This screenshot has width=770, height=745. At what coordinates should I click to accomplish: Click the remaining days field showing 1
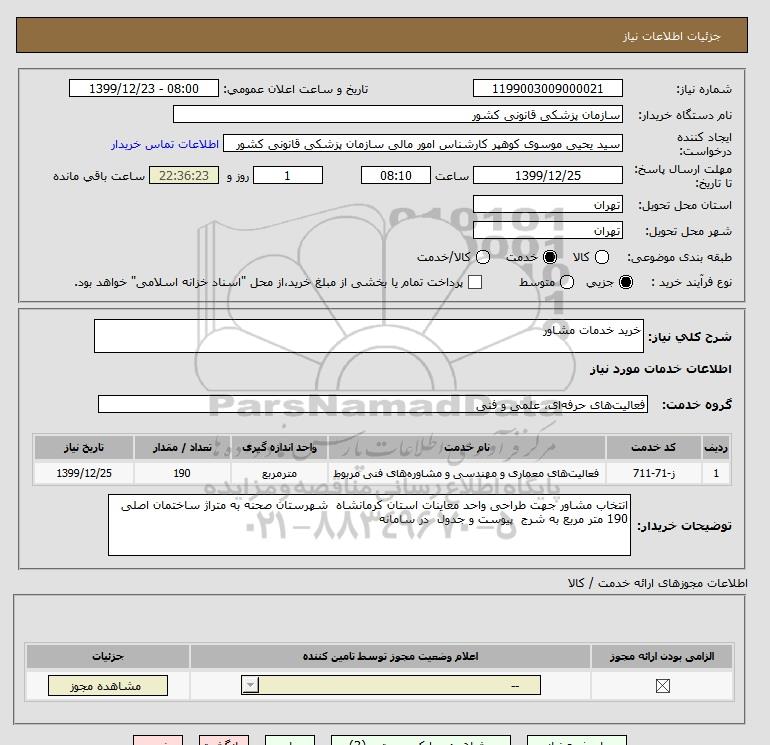[x=288, y=175]
